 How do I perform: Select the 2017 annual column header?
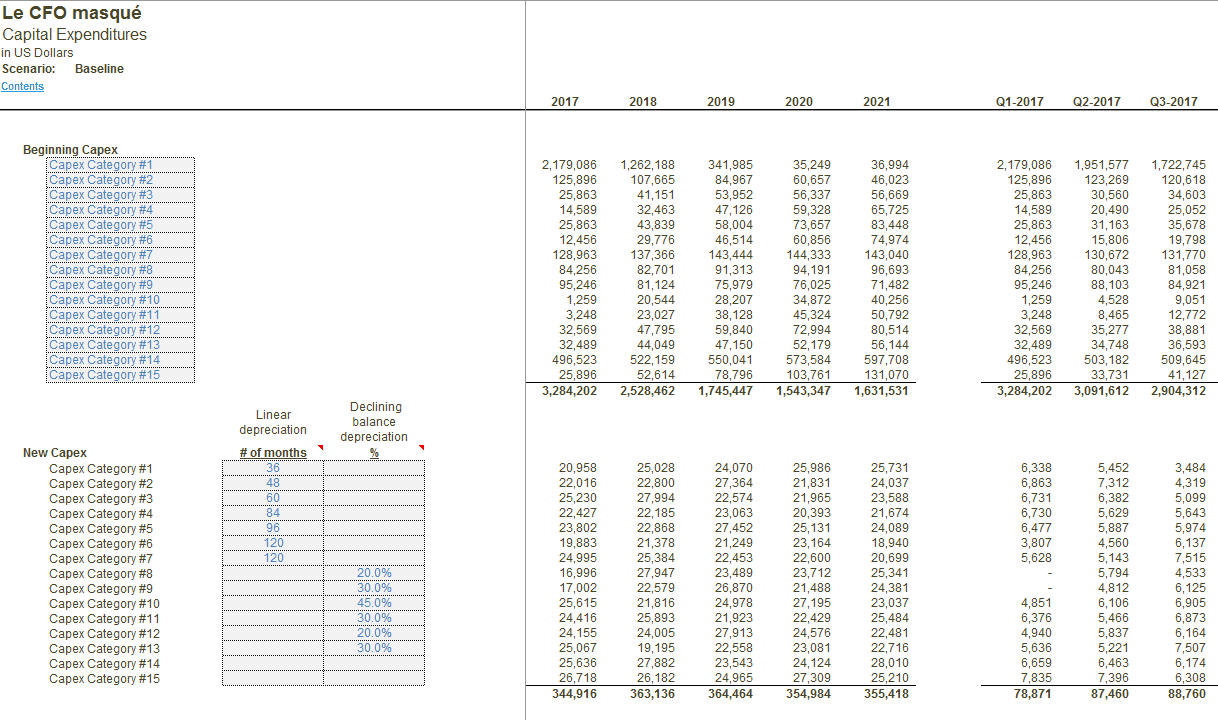click(564, 102)
